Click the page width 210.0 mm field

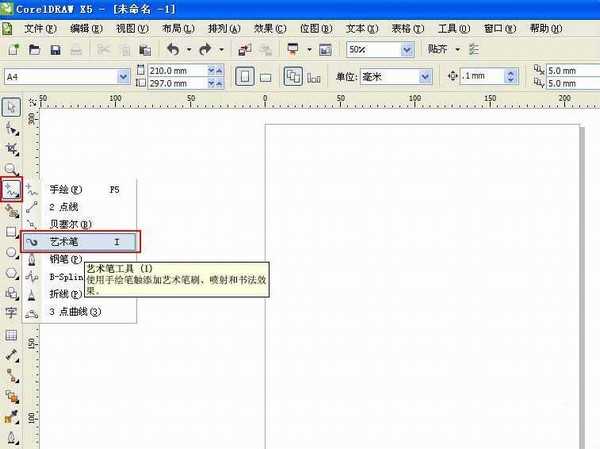178,70
